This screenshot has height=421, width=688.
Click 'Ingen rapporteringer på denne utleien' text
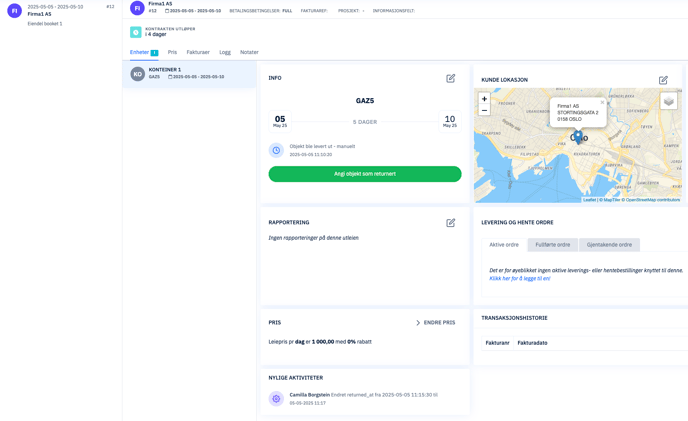313,238
